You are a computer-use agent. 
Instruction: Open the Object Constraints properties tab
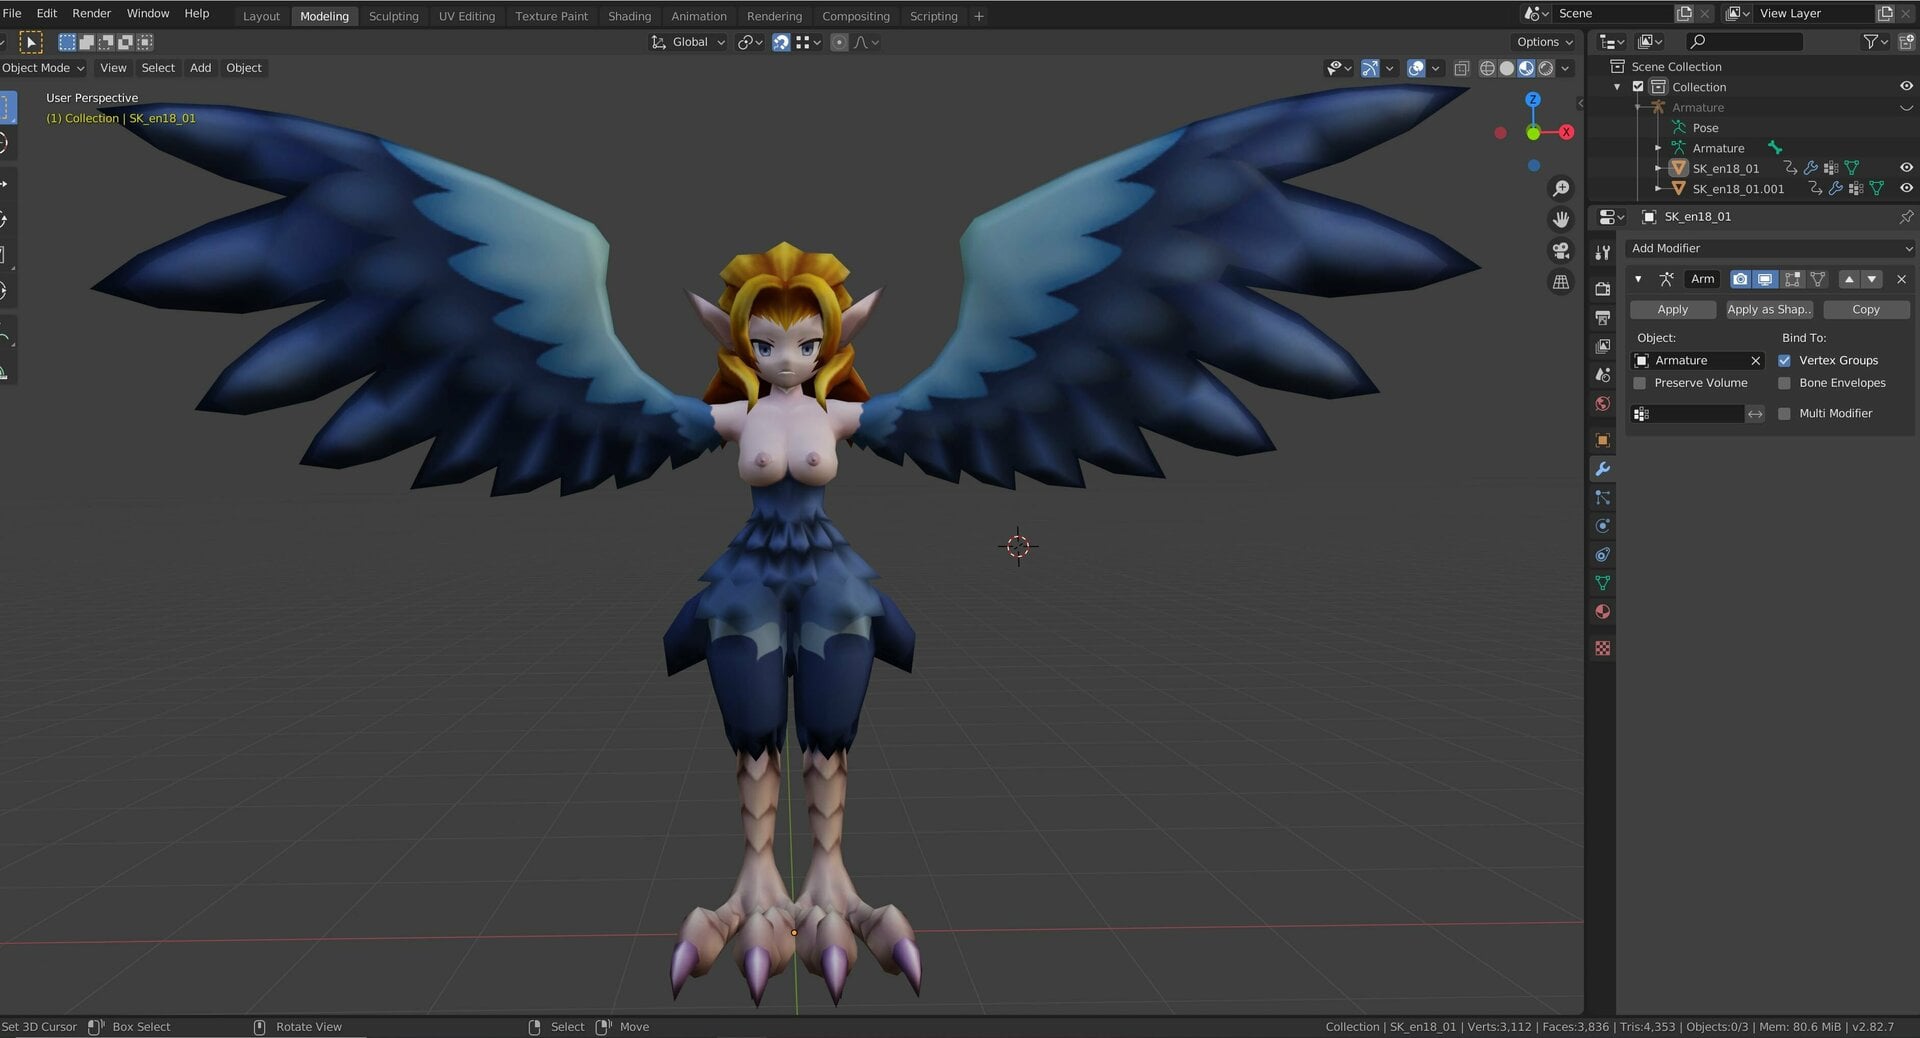coord(1603,555)
